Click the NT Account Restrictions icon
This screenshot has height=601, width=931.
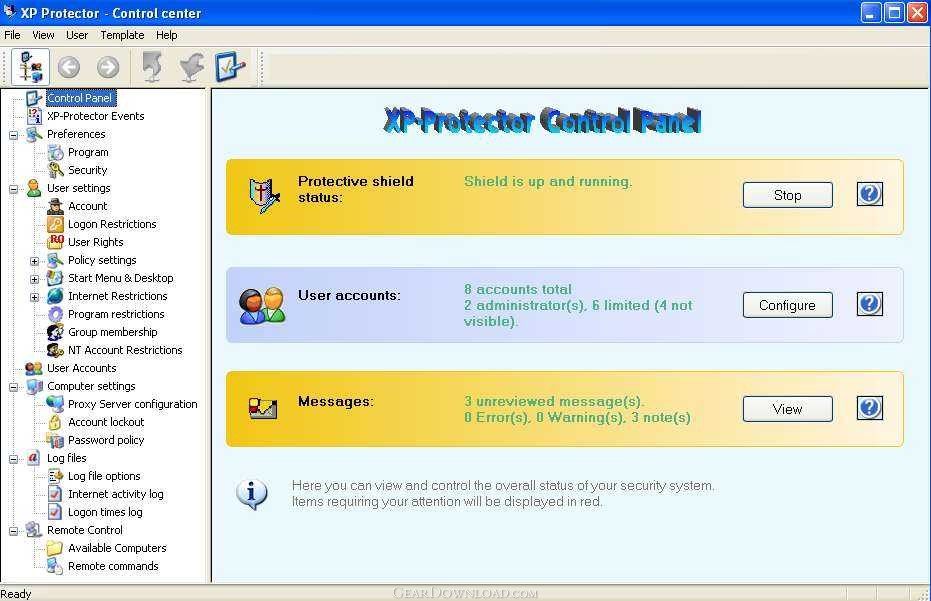(55, 350)
